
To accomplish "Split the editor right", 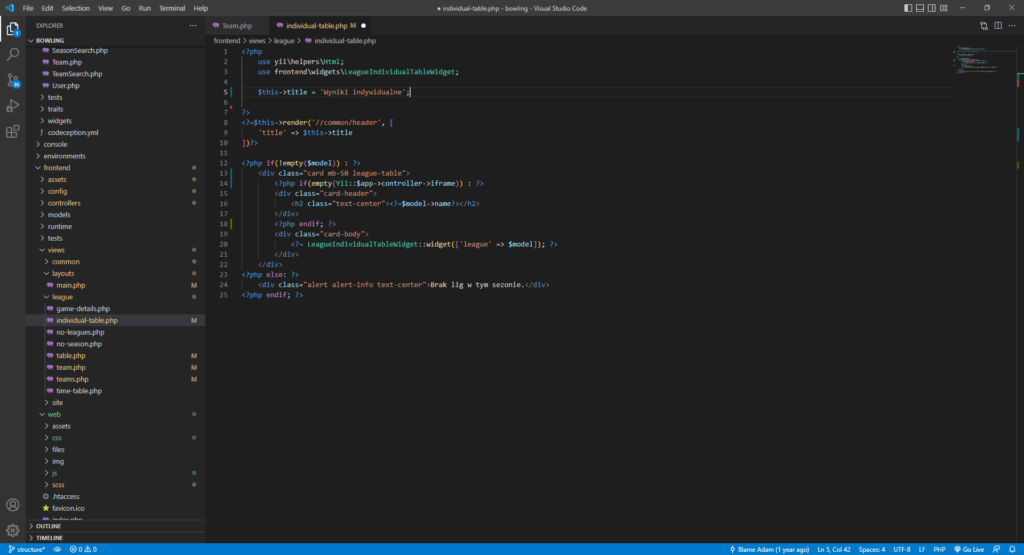I will coord(998,25).
